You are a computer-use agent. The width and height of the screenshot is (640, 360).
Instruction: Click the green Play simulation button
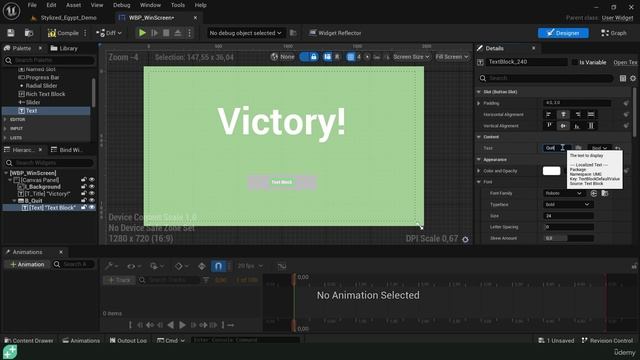pyautogui.click(x=142, y=33)
